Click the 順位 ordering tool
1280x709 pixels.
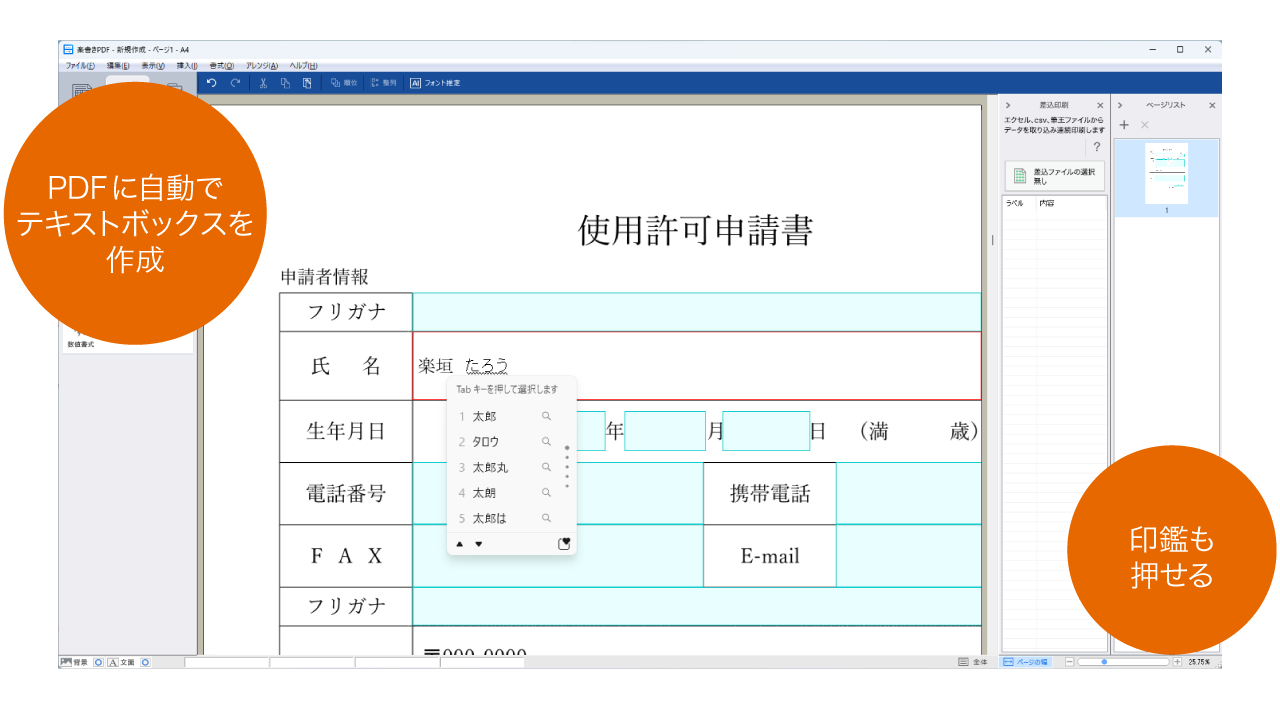pos(343,82)
